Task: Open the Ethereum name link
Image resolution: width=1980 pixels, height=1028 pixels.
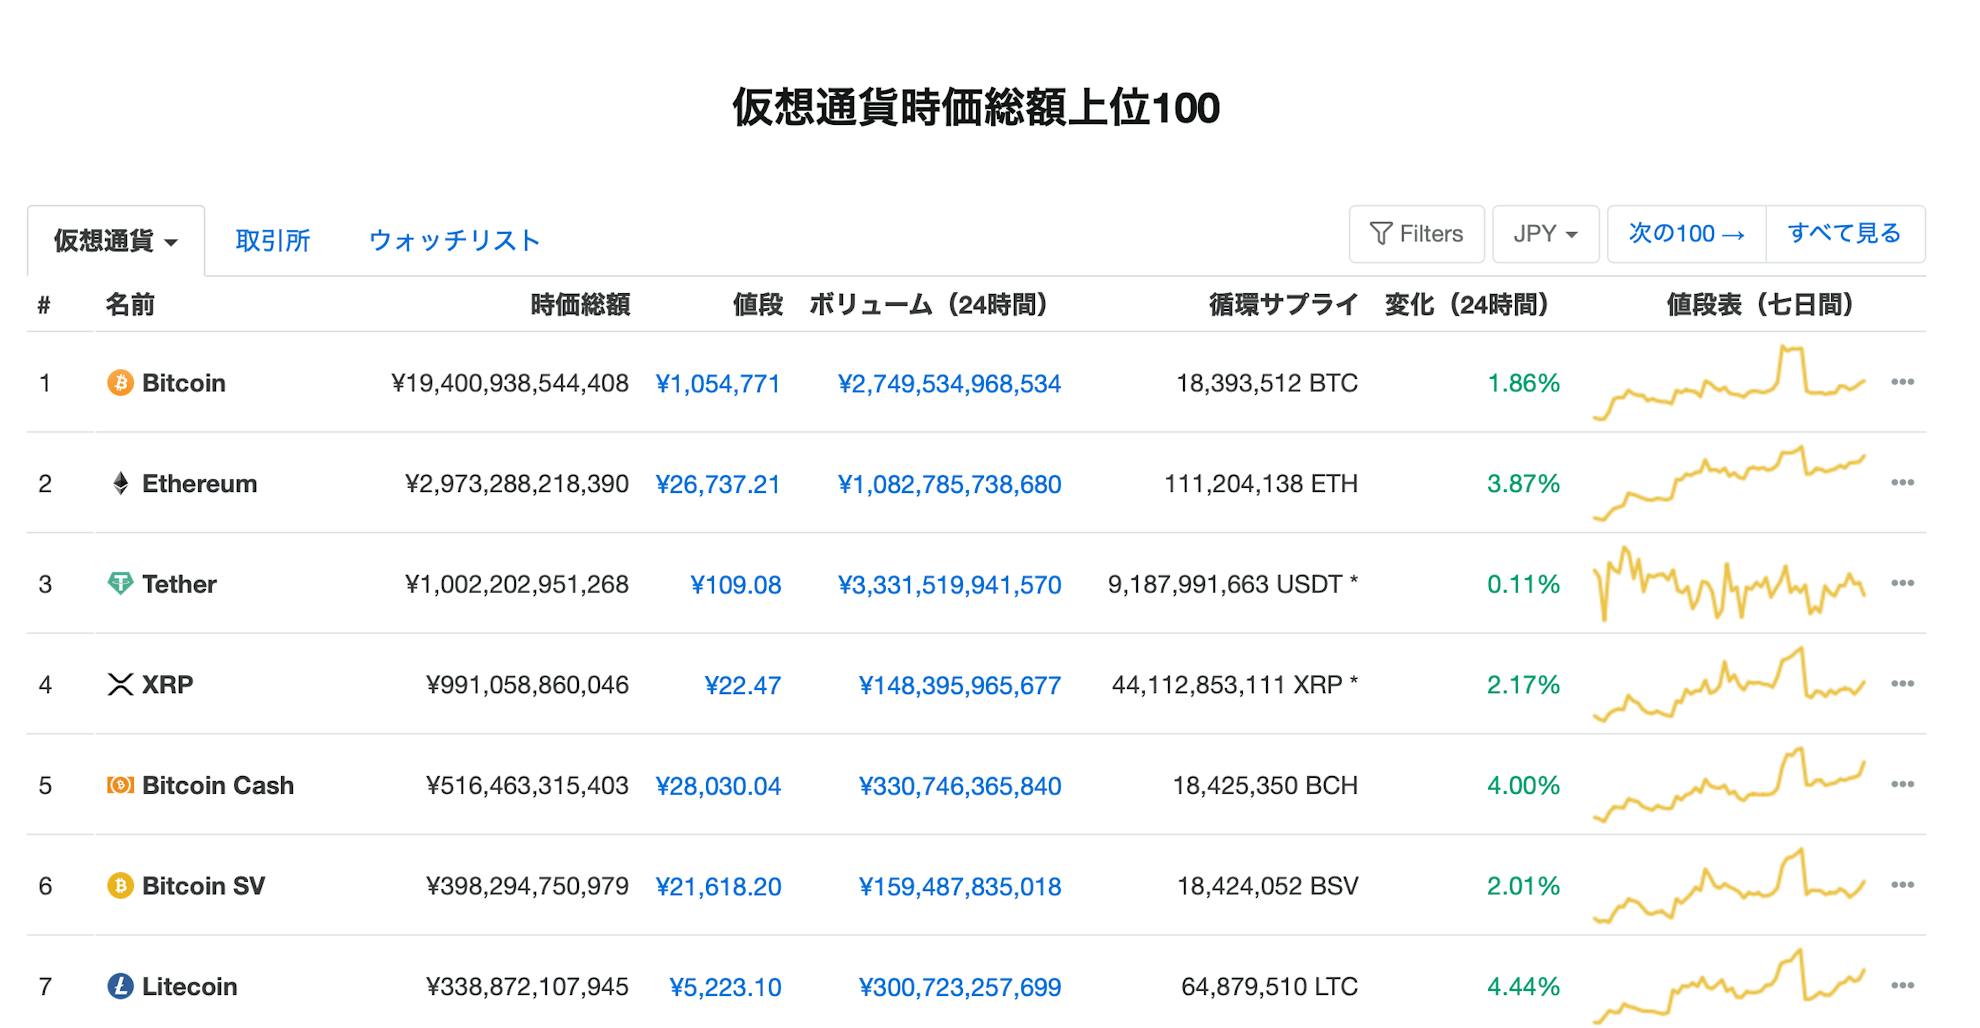Action: pyautogui.click(x=199, y=484)
